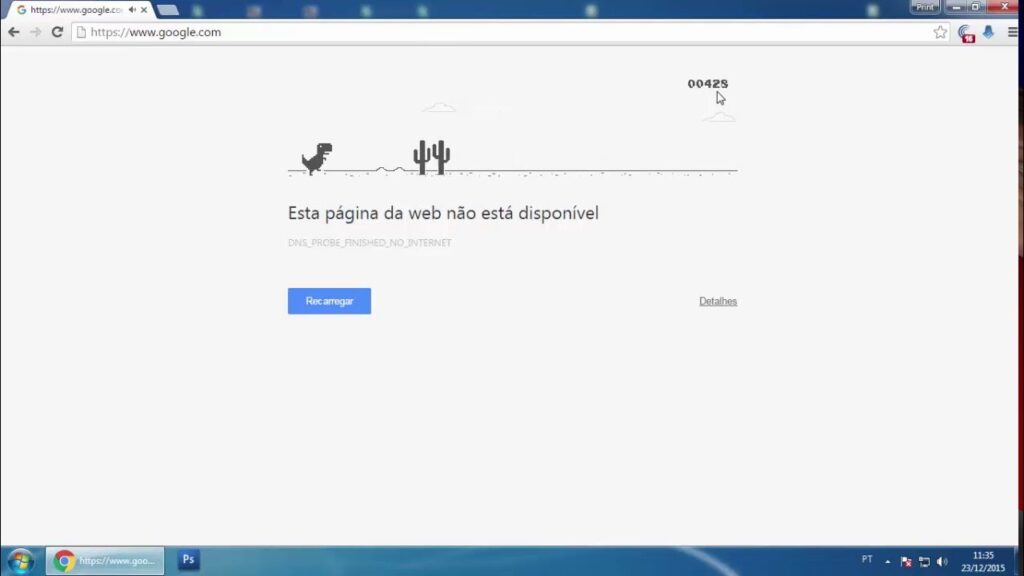Open the red-badged extension icon
The image size is (1024, 576).
967,33
